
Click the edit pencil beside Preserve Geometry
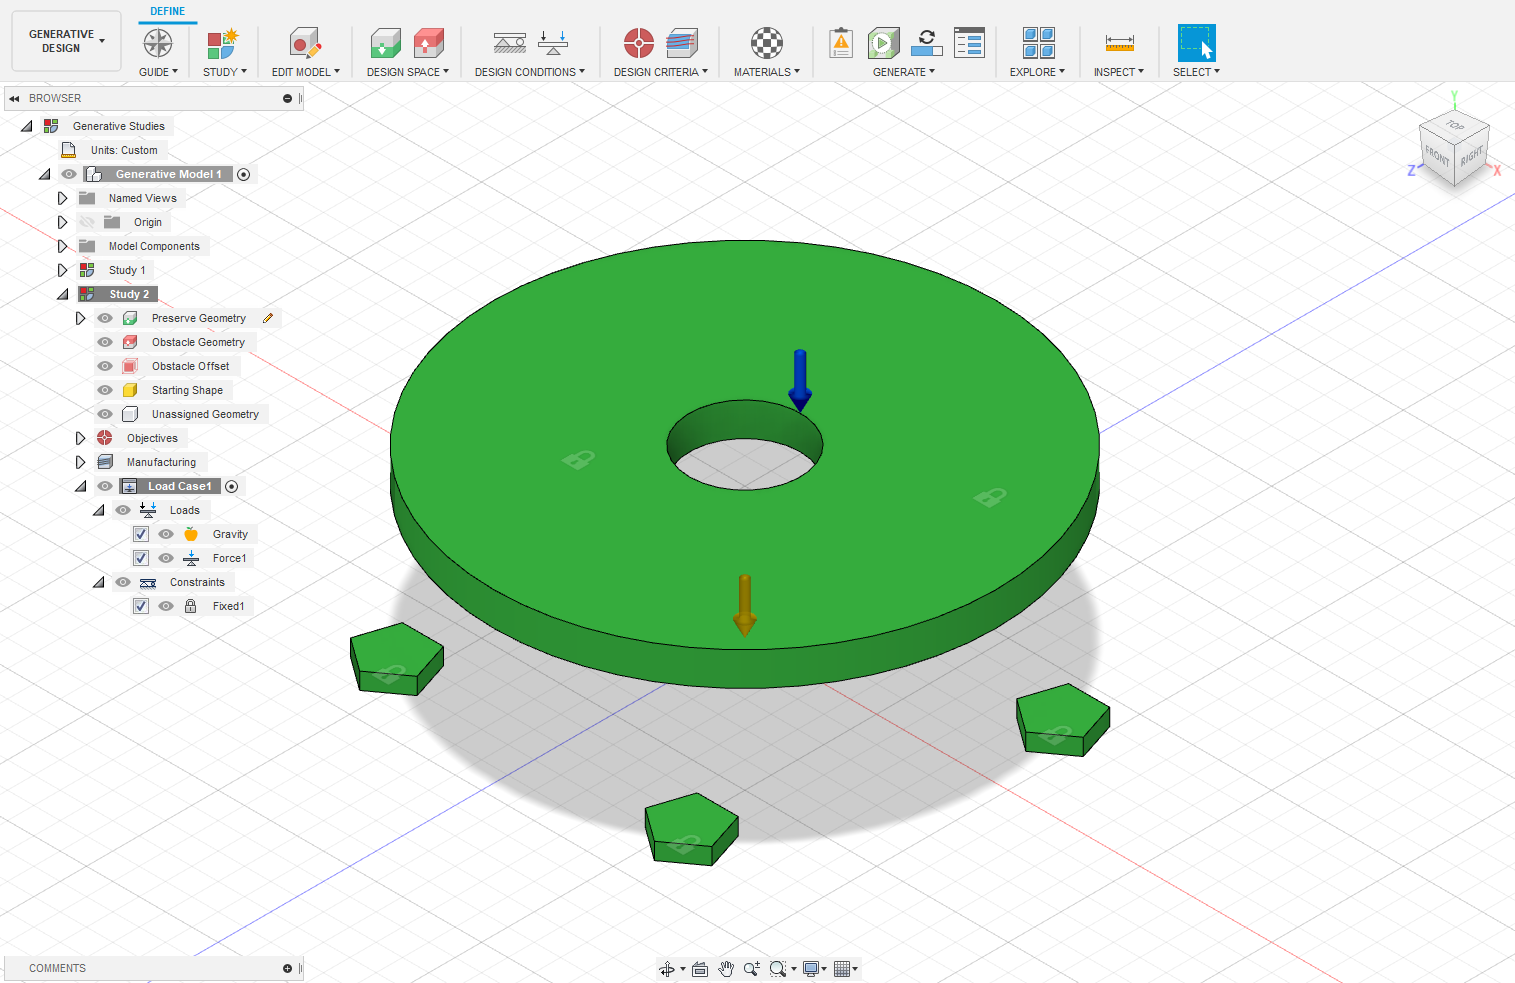tap(268, 318)
